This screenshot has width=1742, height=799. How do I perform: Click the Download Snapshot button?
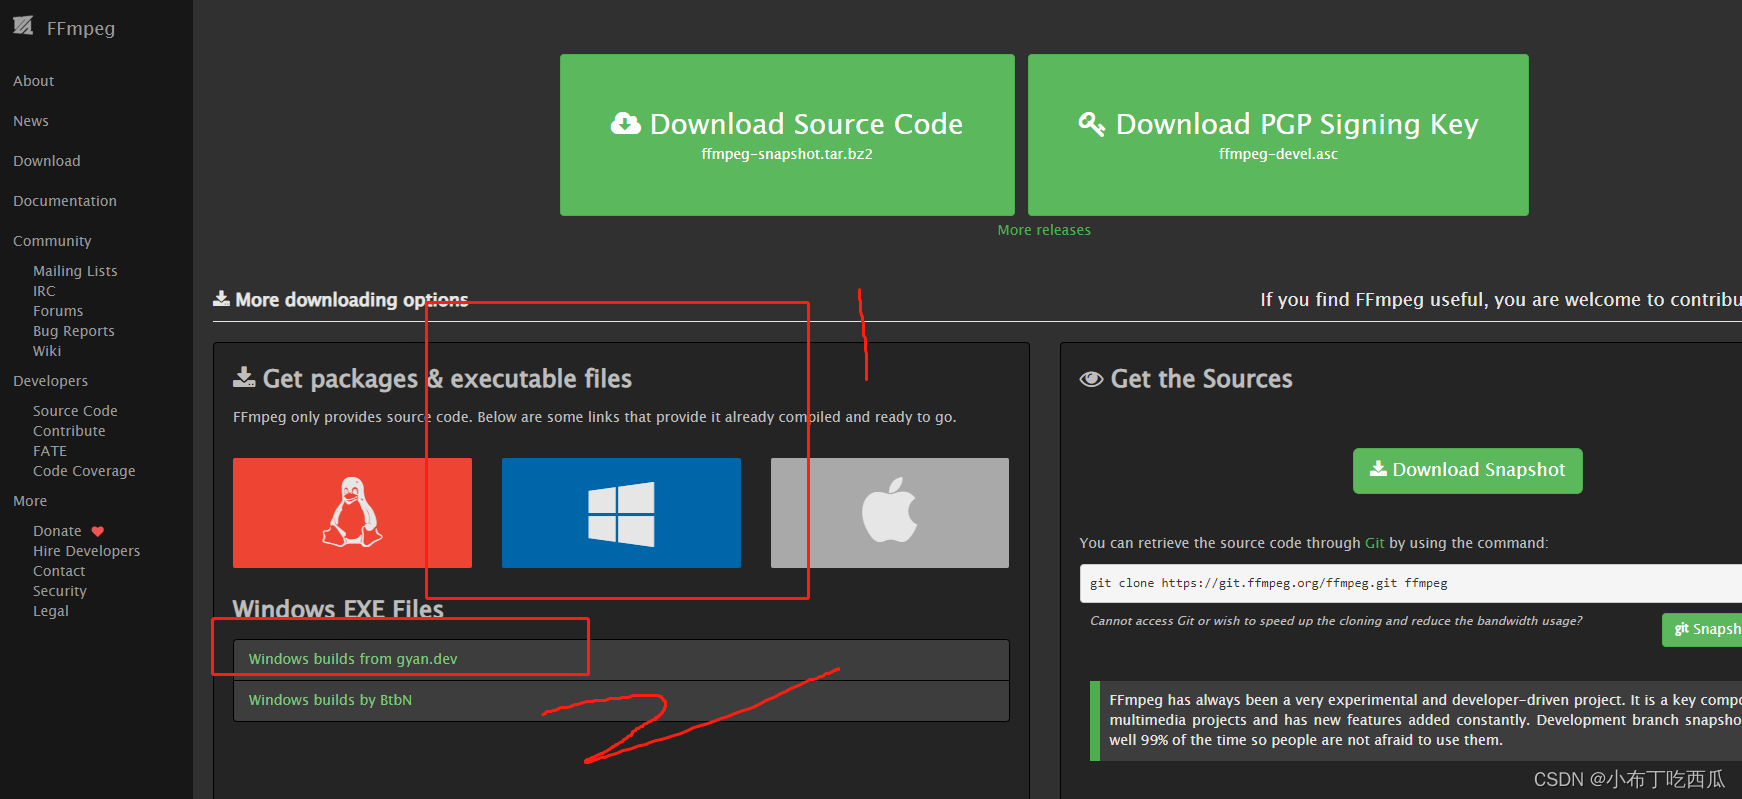click(x=1467, y=470)
